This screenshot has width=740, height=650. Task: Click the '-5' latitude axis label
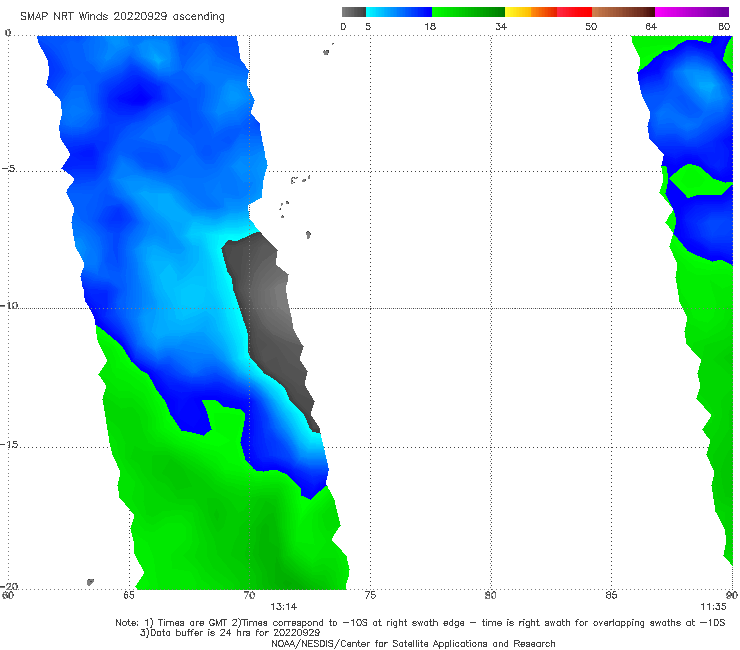click(x=9, y=169)
